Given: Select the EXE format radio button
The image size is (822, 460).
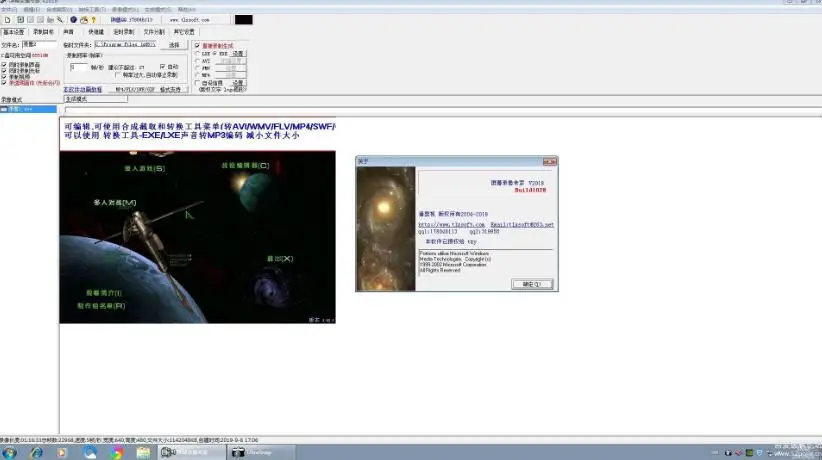Looking at the screenshot, I should [x=214, y=54].
